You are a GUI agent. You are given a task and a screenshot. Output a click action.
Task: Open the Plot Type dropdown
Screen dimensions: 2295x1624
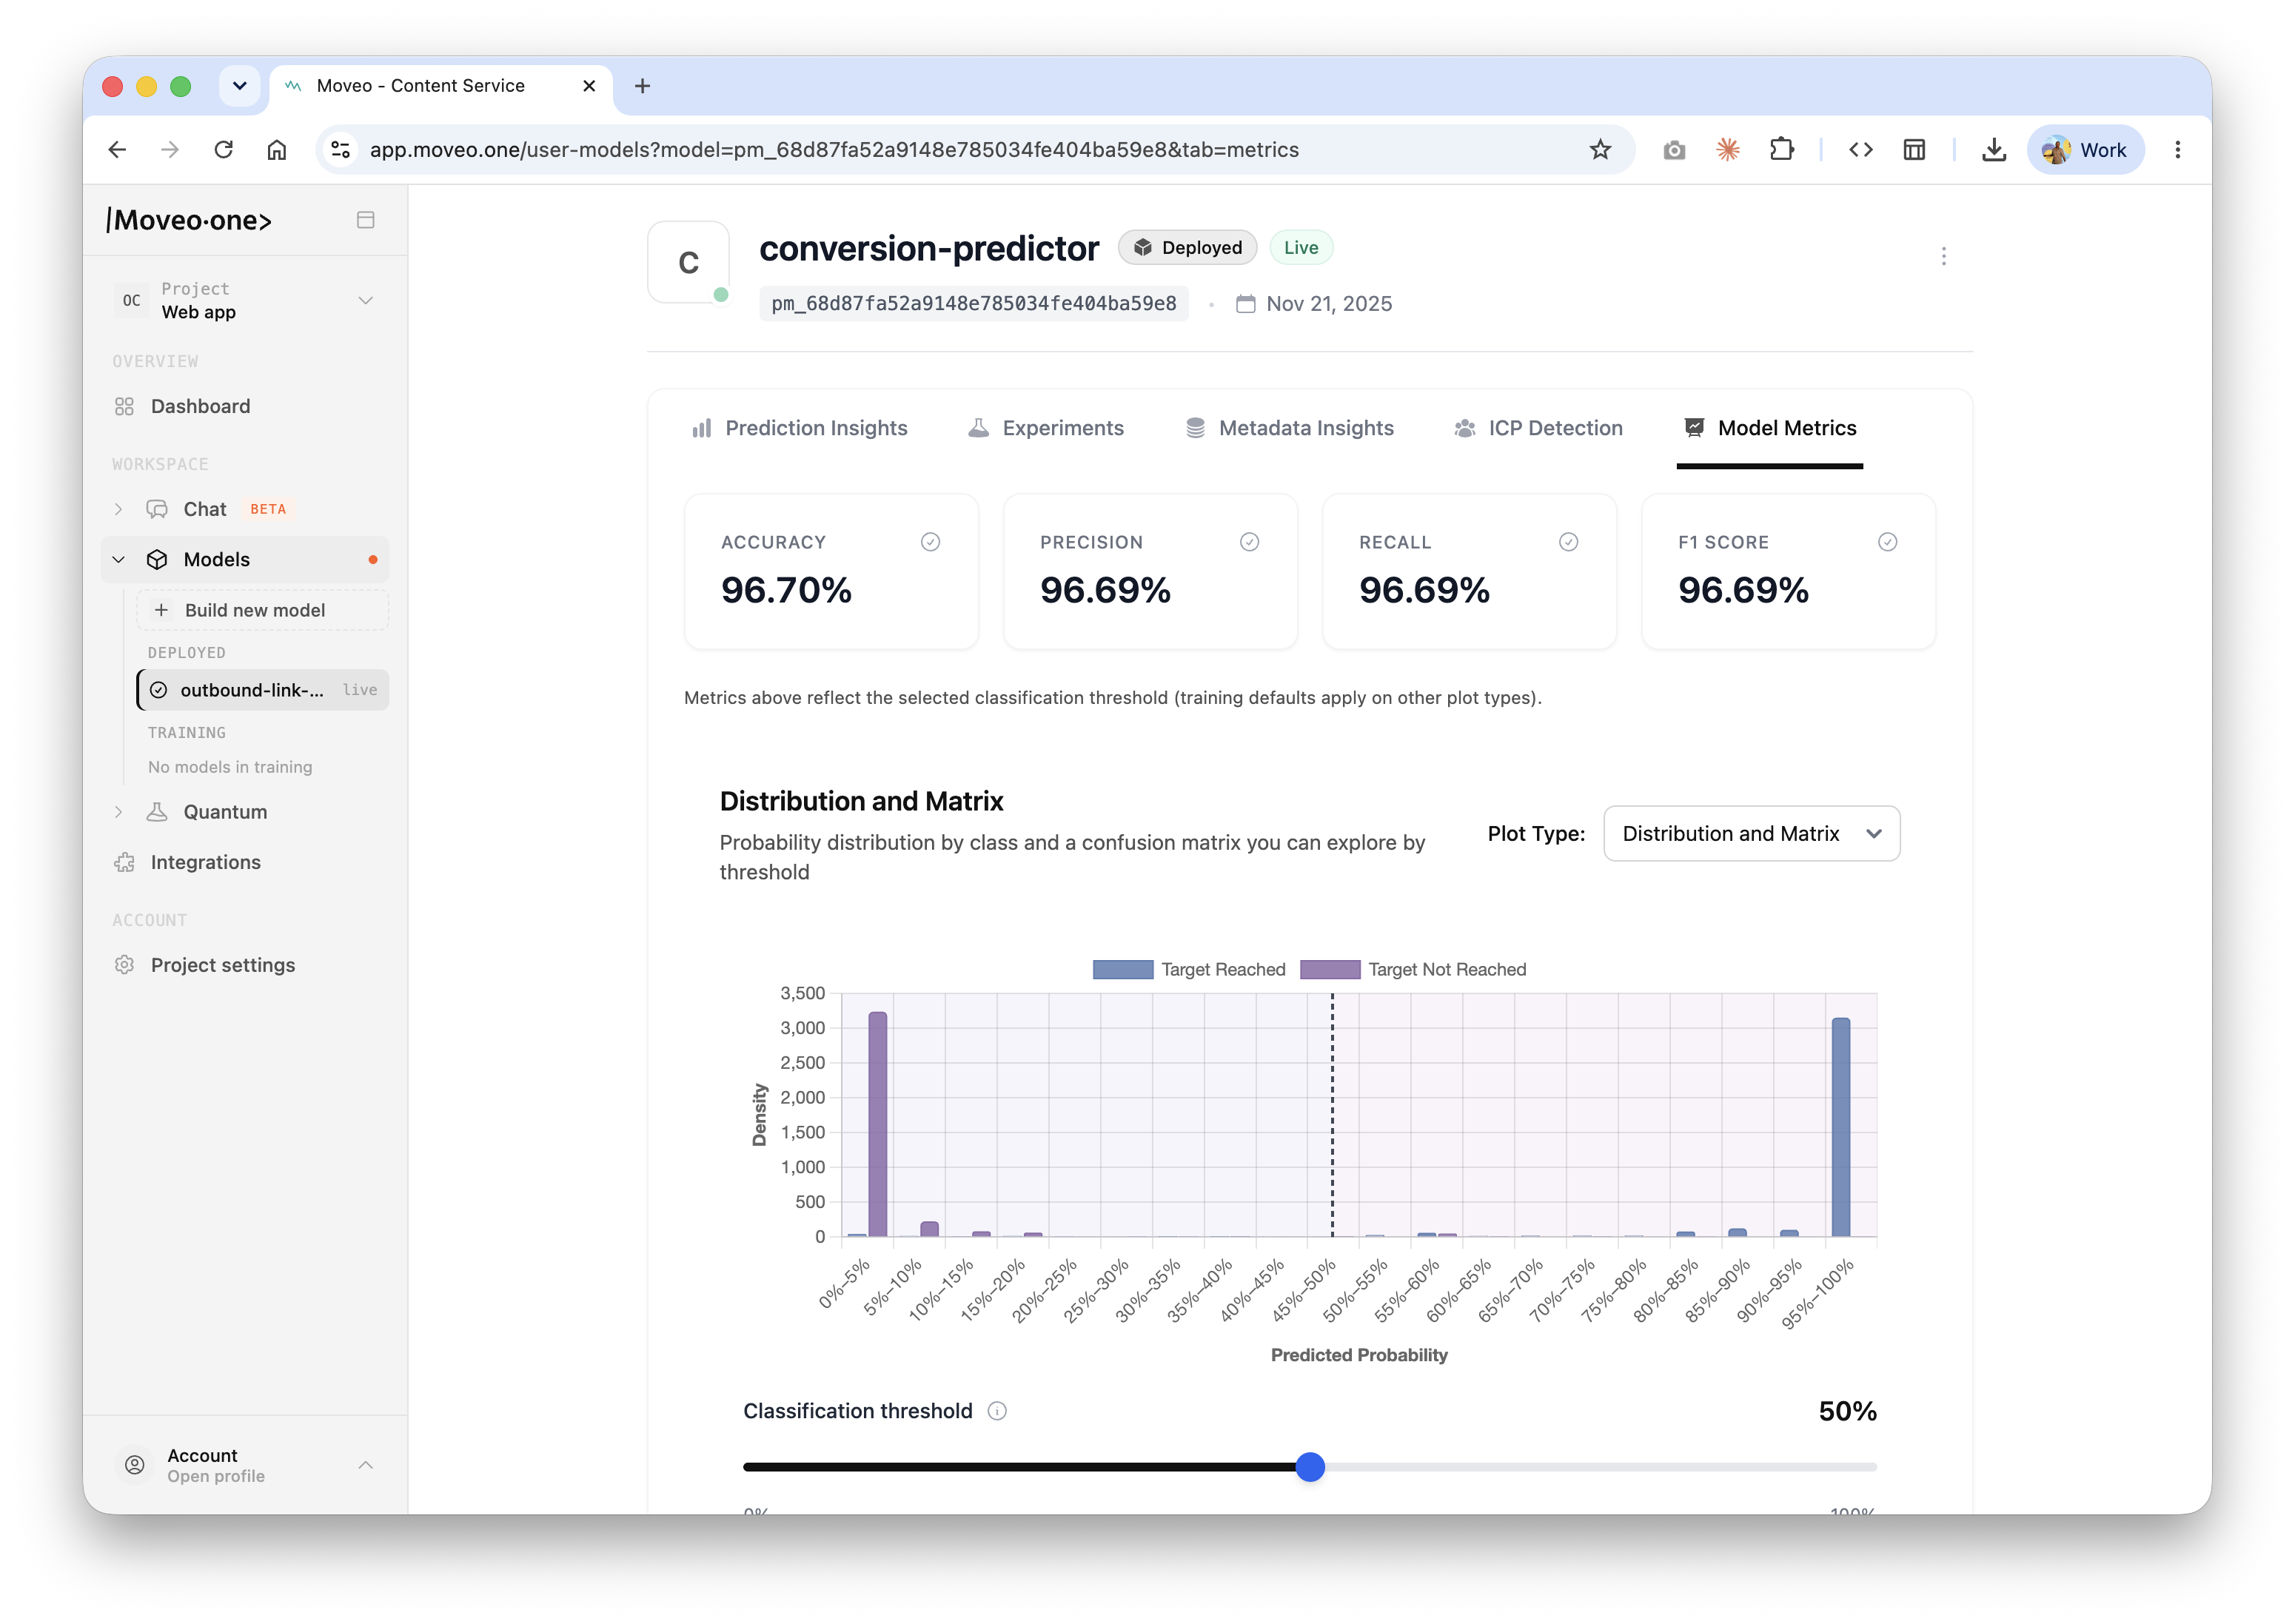(1751, 834)
